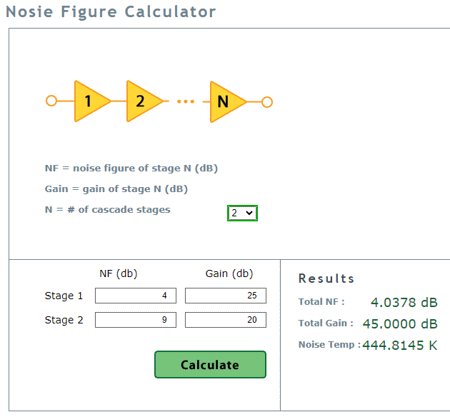
Task: Click the Gain (db) column header
Action: (x=229, y=274)
